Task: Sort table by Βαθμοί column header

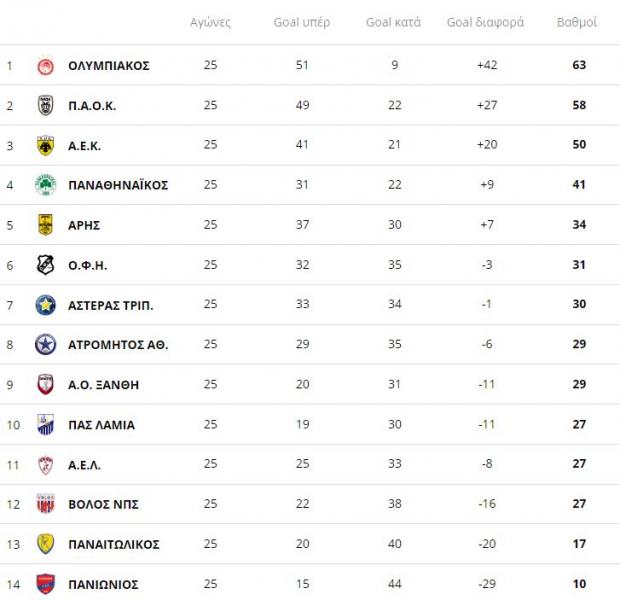Action: (x=576, y=22)
